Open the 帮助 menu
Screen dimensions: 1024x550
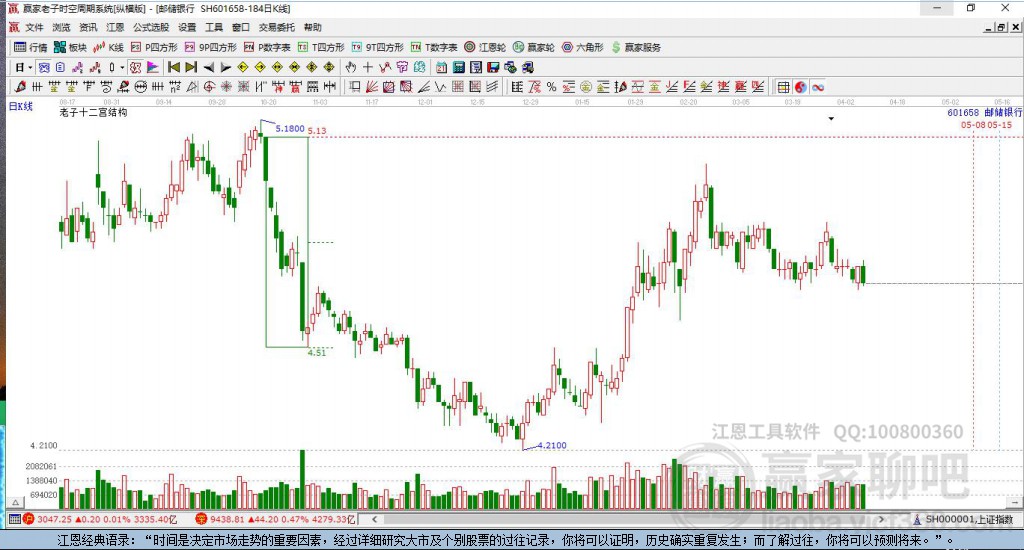[313, 27]
